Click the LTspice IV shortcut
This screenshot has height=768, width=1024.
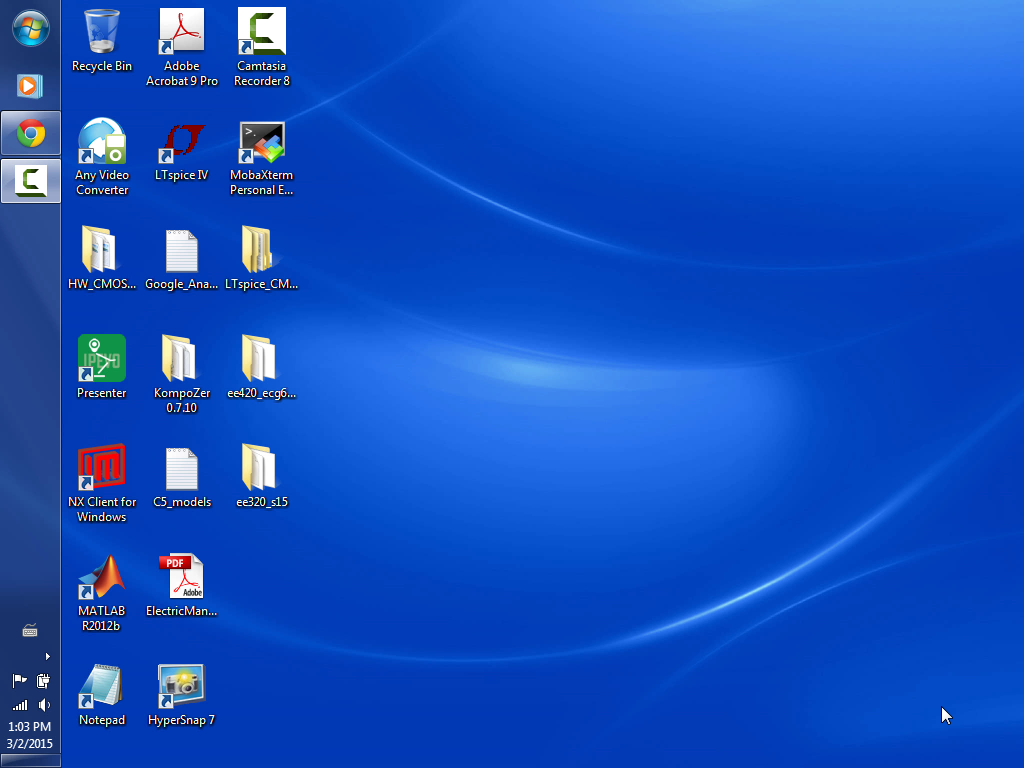pos(182,142)
